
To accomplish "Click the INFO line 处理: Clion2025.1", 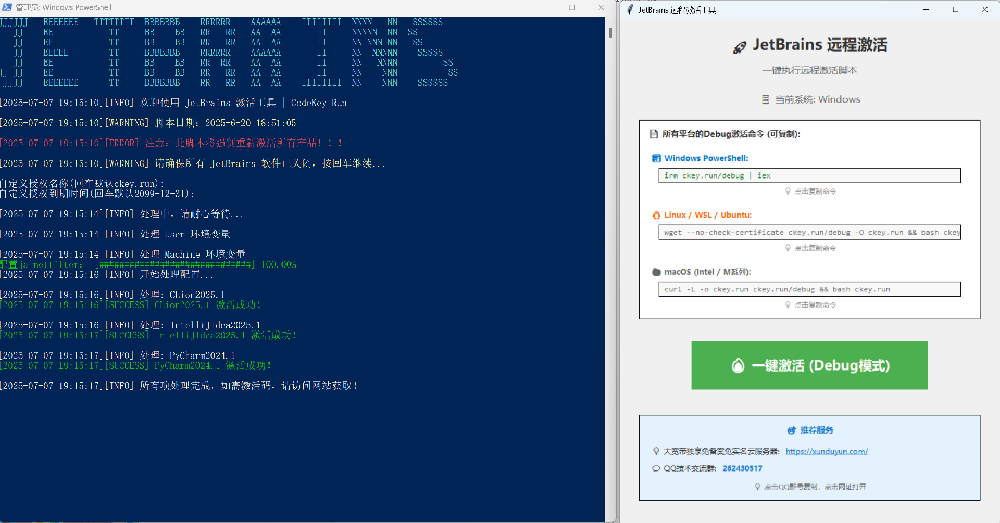I will pyautogui.click(x=112, y=295).
